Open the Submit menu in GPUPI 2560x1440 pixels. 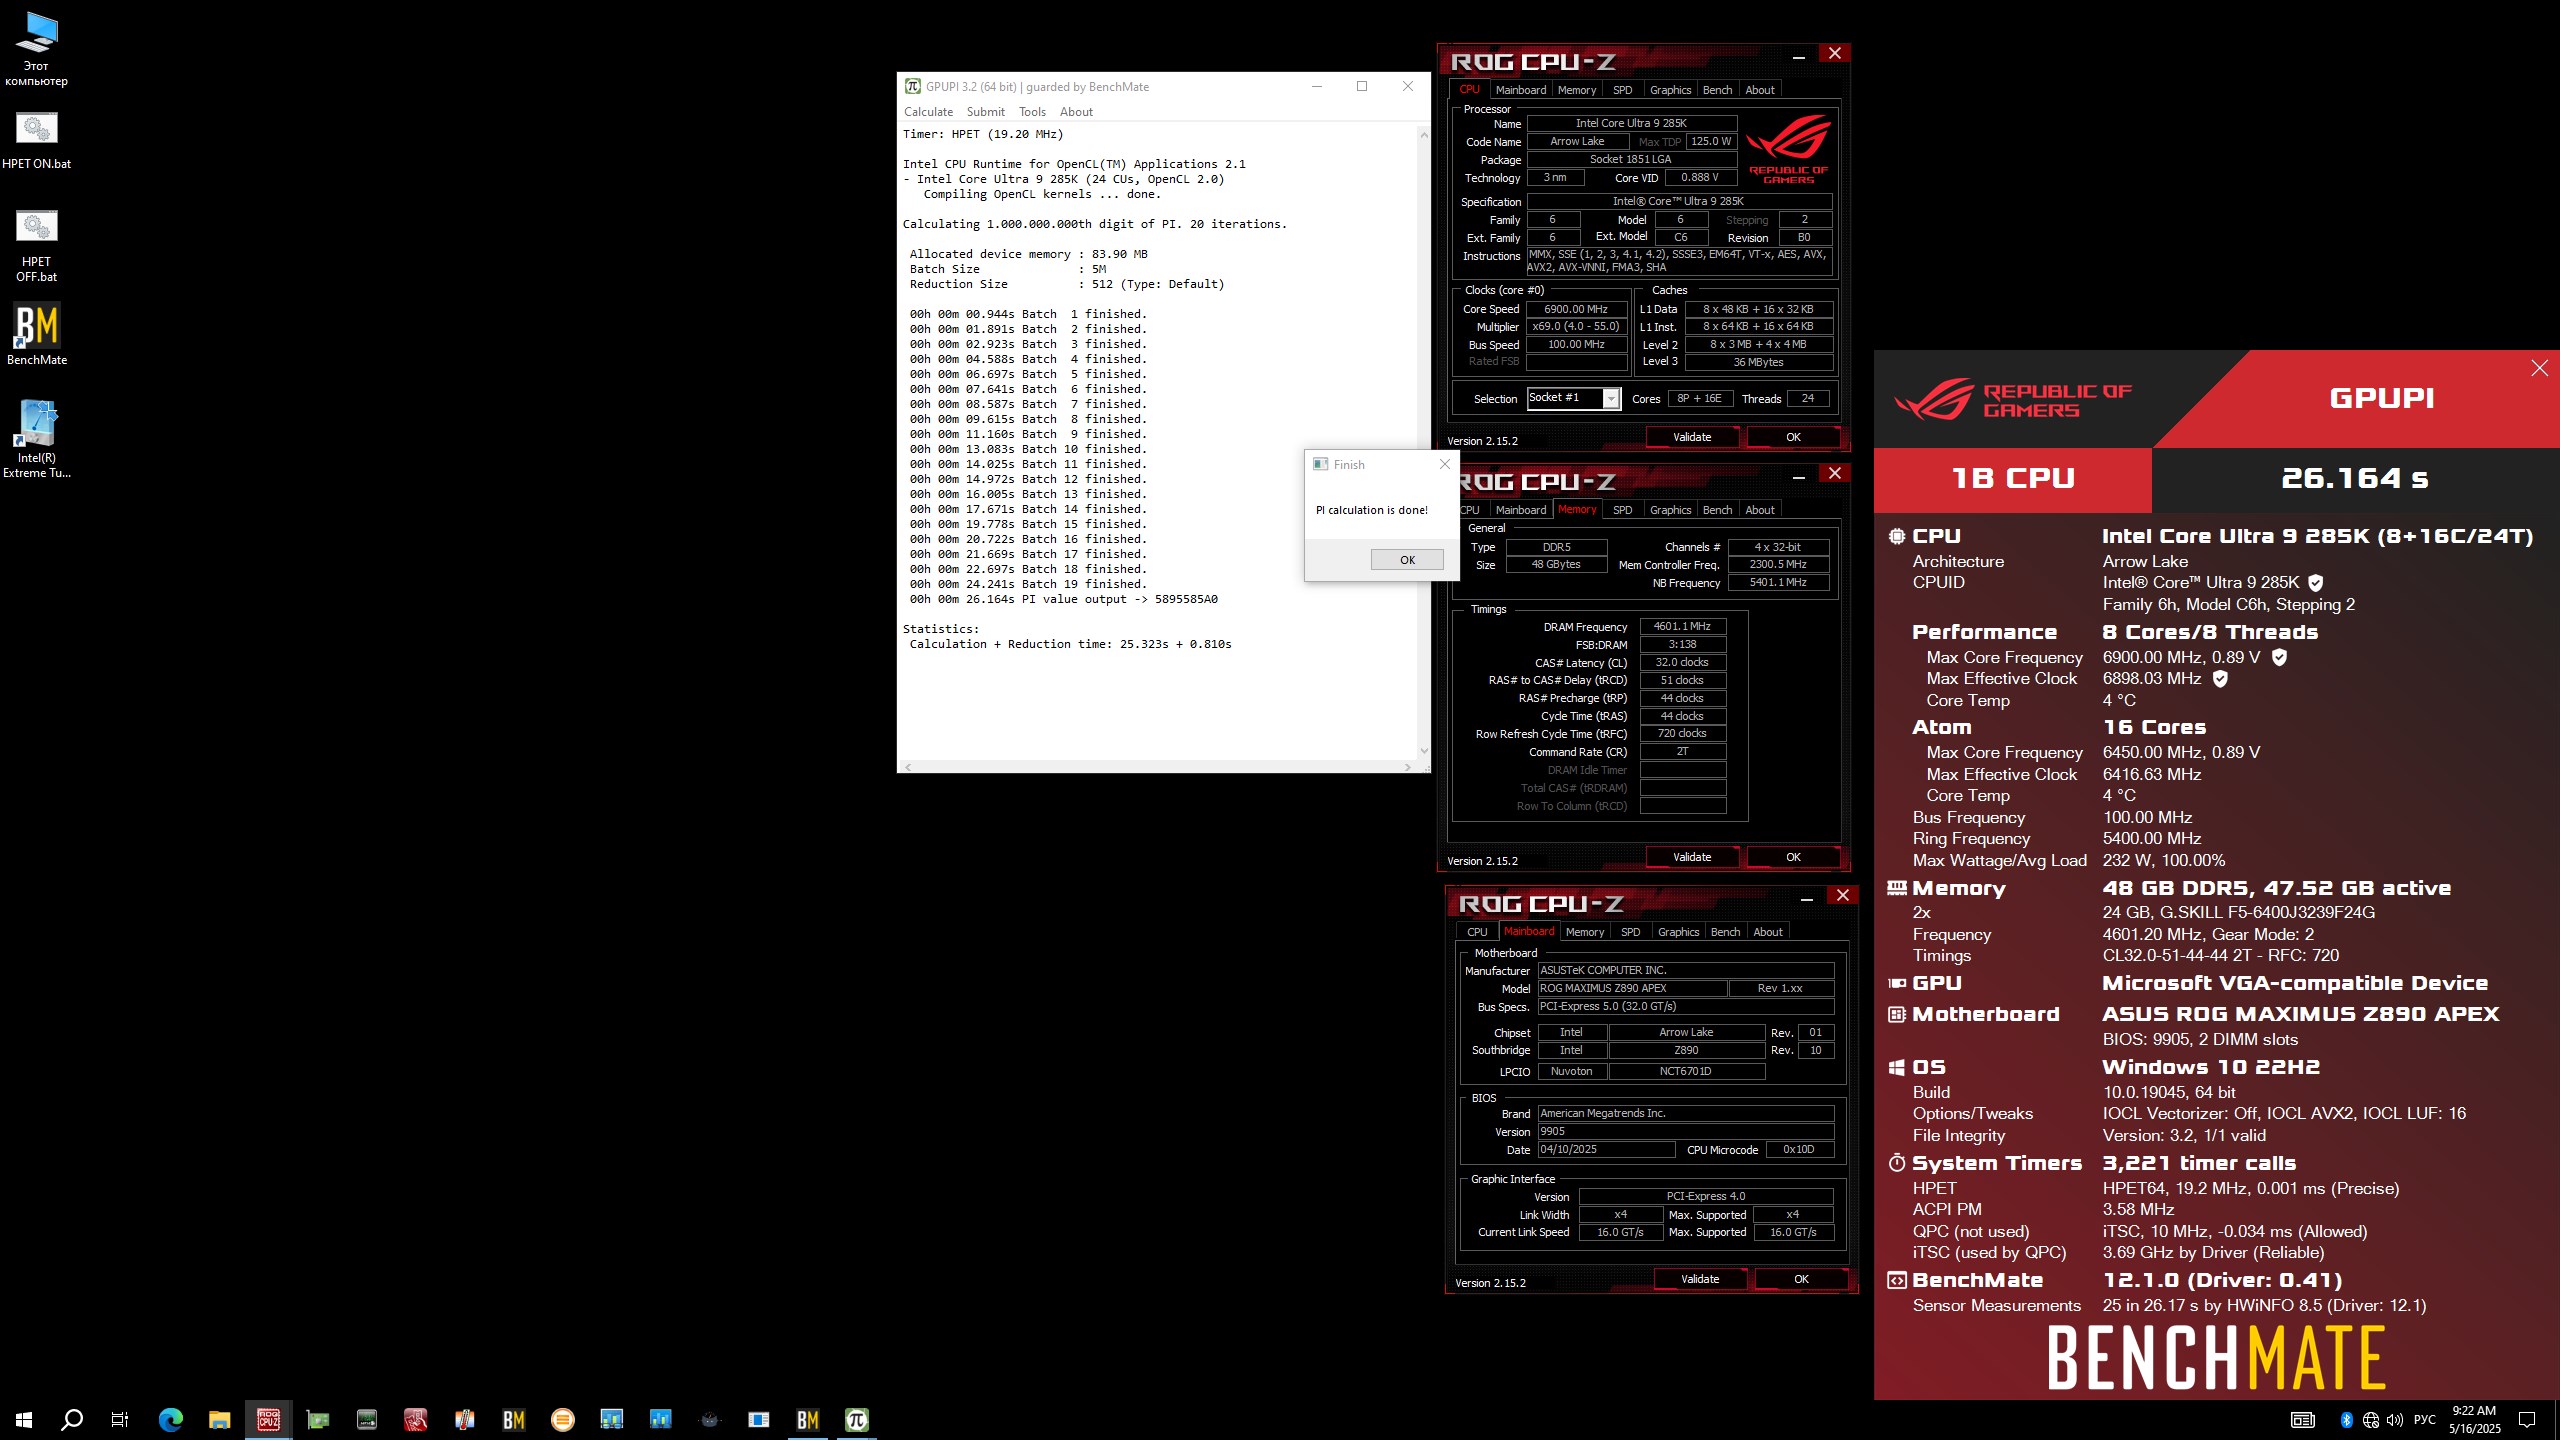coord(985,112)
